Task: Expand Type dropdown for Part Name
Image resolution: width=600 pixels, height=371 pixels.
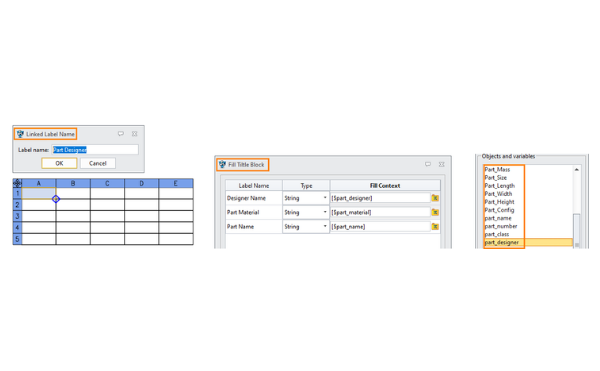Action: pos(325,226)
